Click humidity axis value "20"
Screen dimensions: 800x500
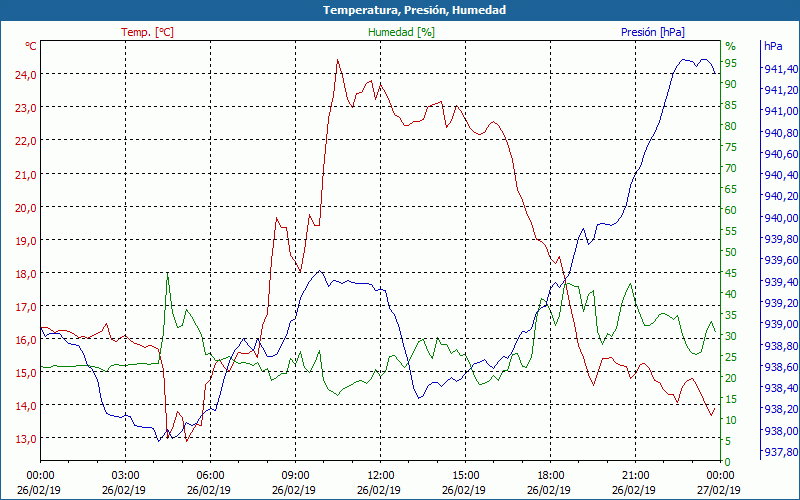731,378
